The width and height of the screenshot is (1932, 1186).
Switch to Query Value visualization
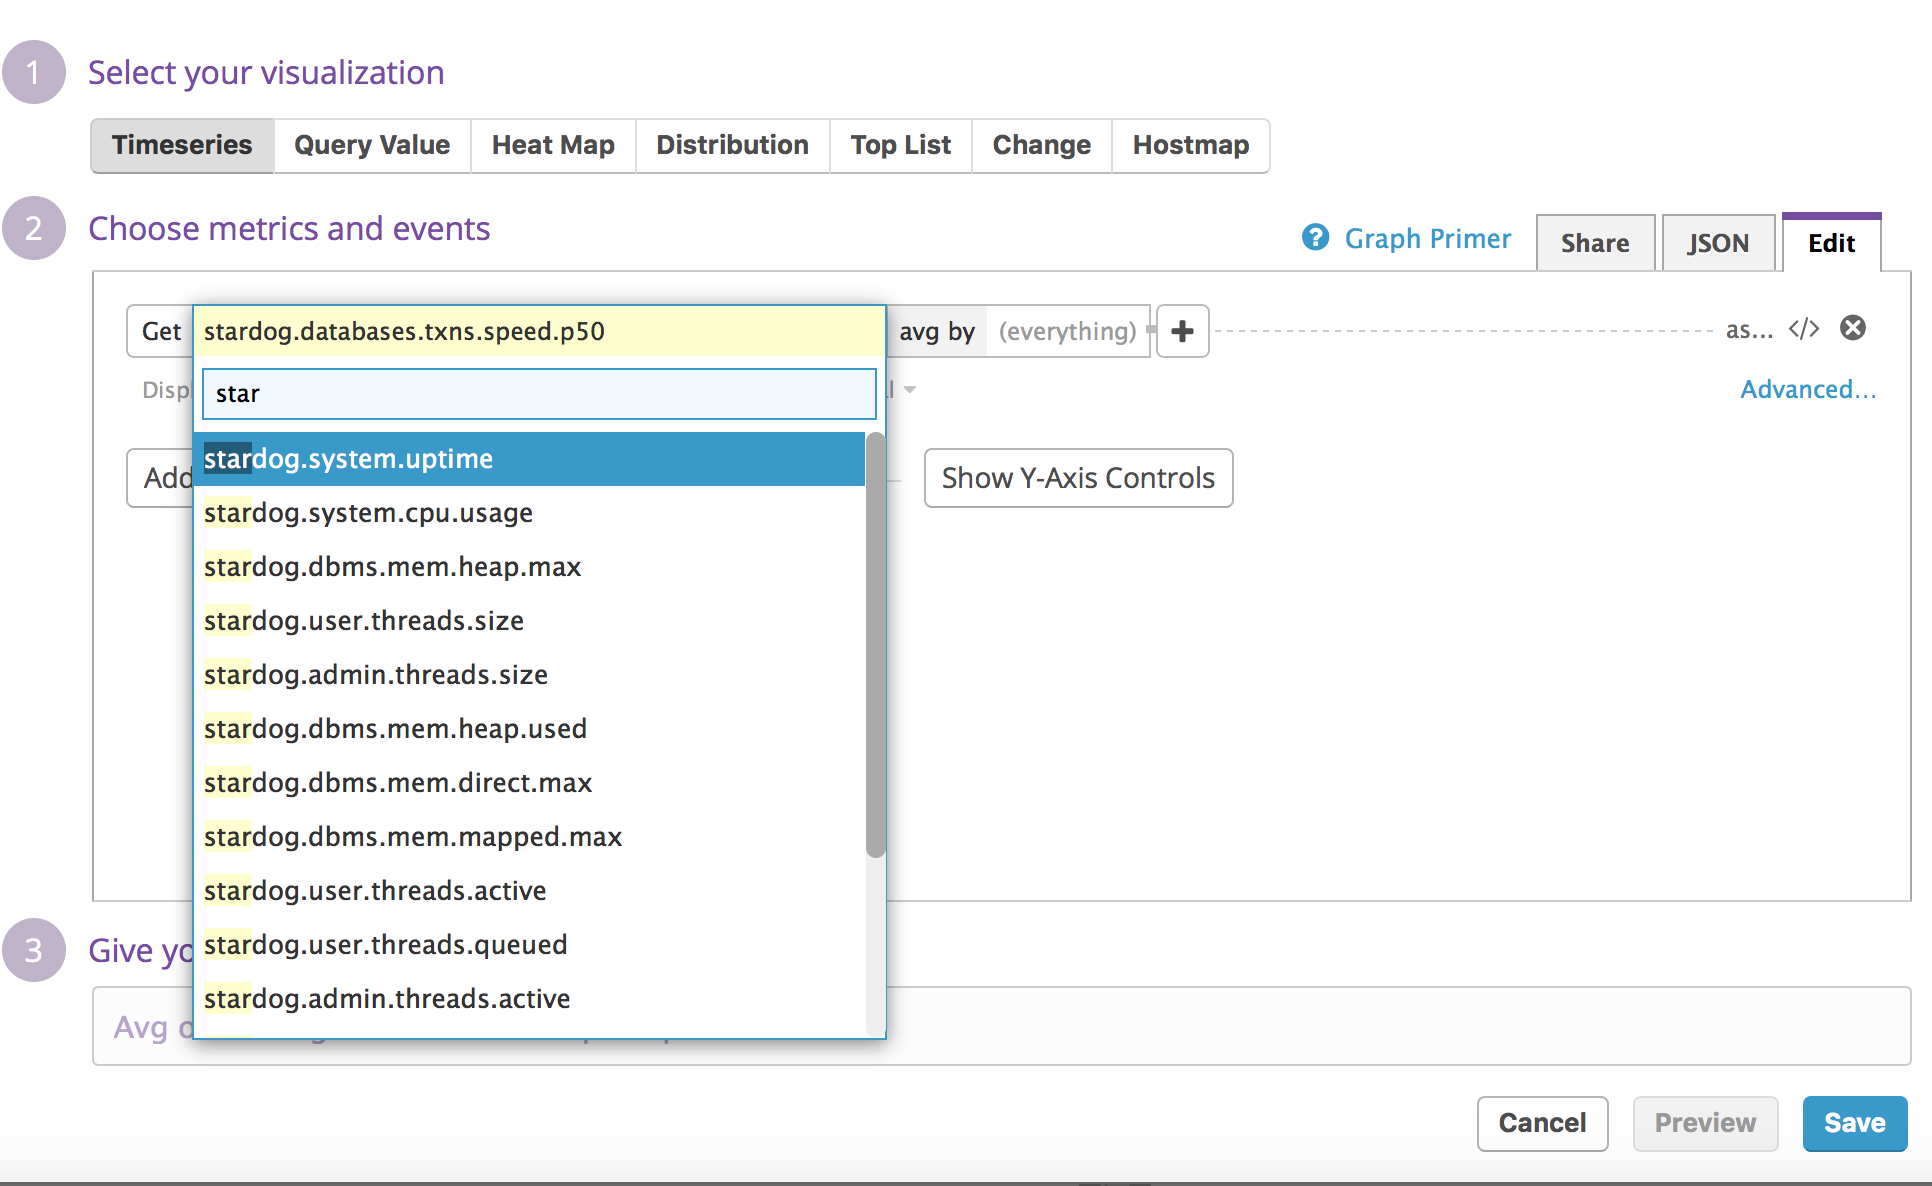click(372, 145)
